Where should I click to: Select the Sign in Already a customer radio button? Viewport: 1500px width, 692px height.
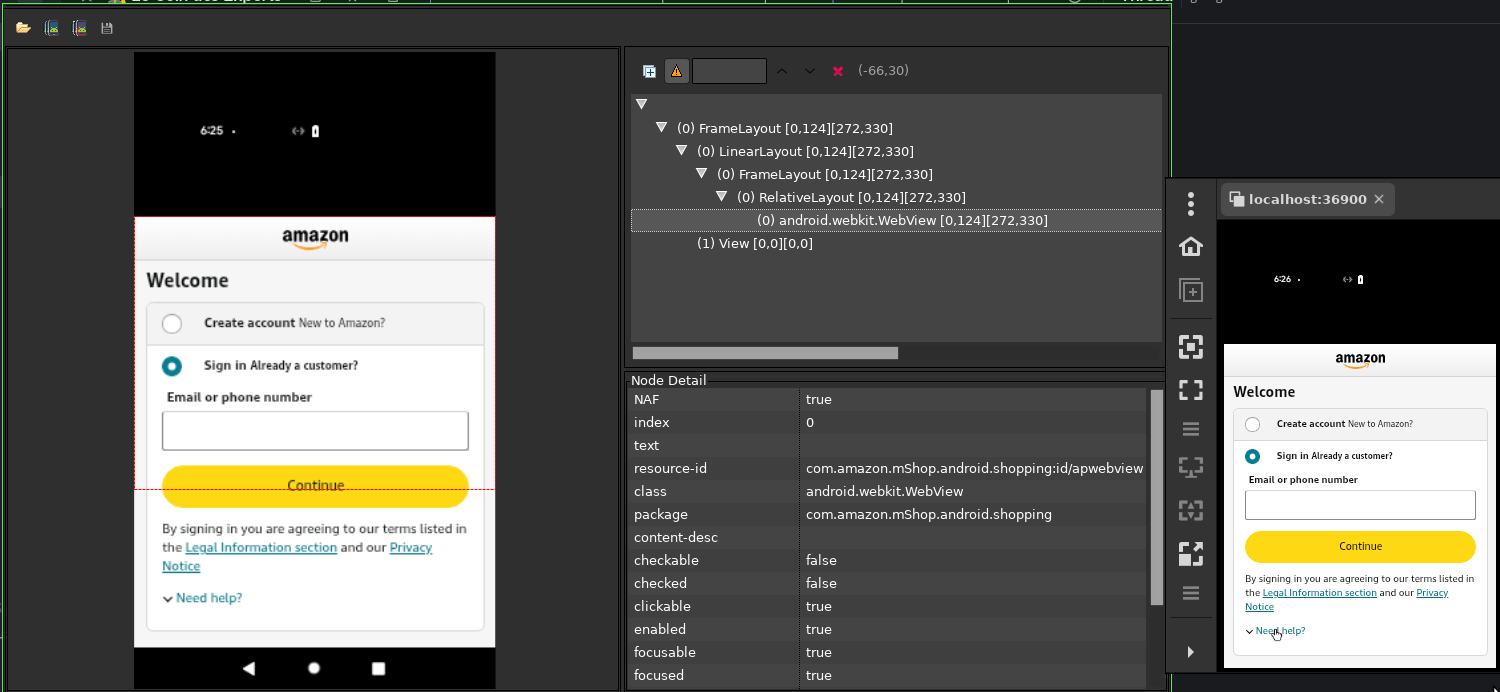pos(172,365)
